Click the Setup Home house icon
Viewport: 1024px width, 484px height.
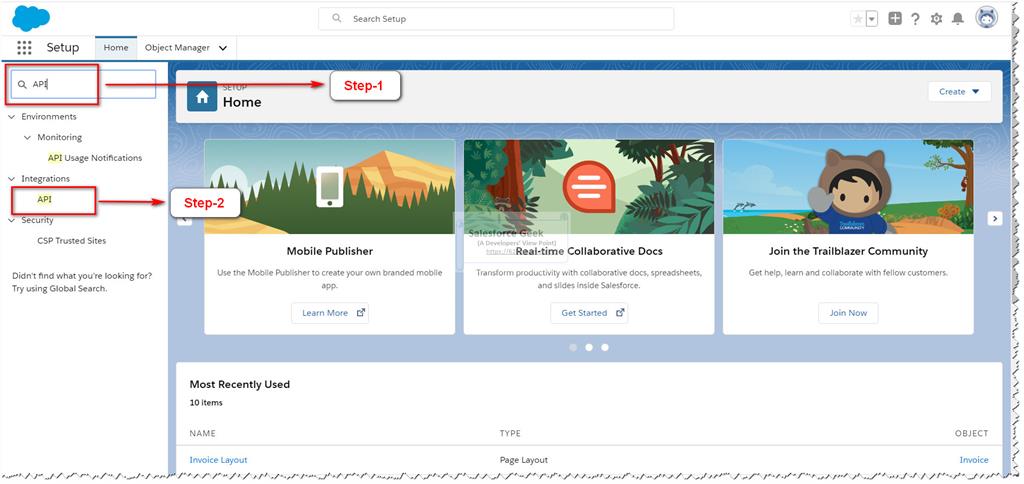click(x=202, y=97)
